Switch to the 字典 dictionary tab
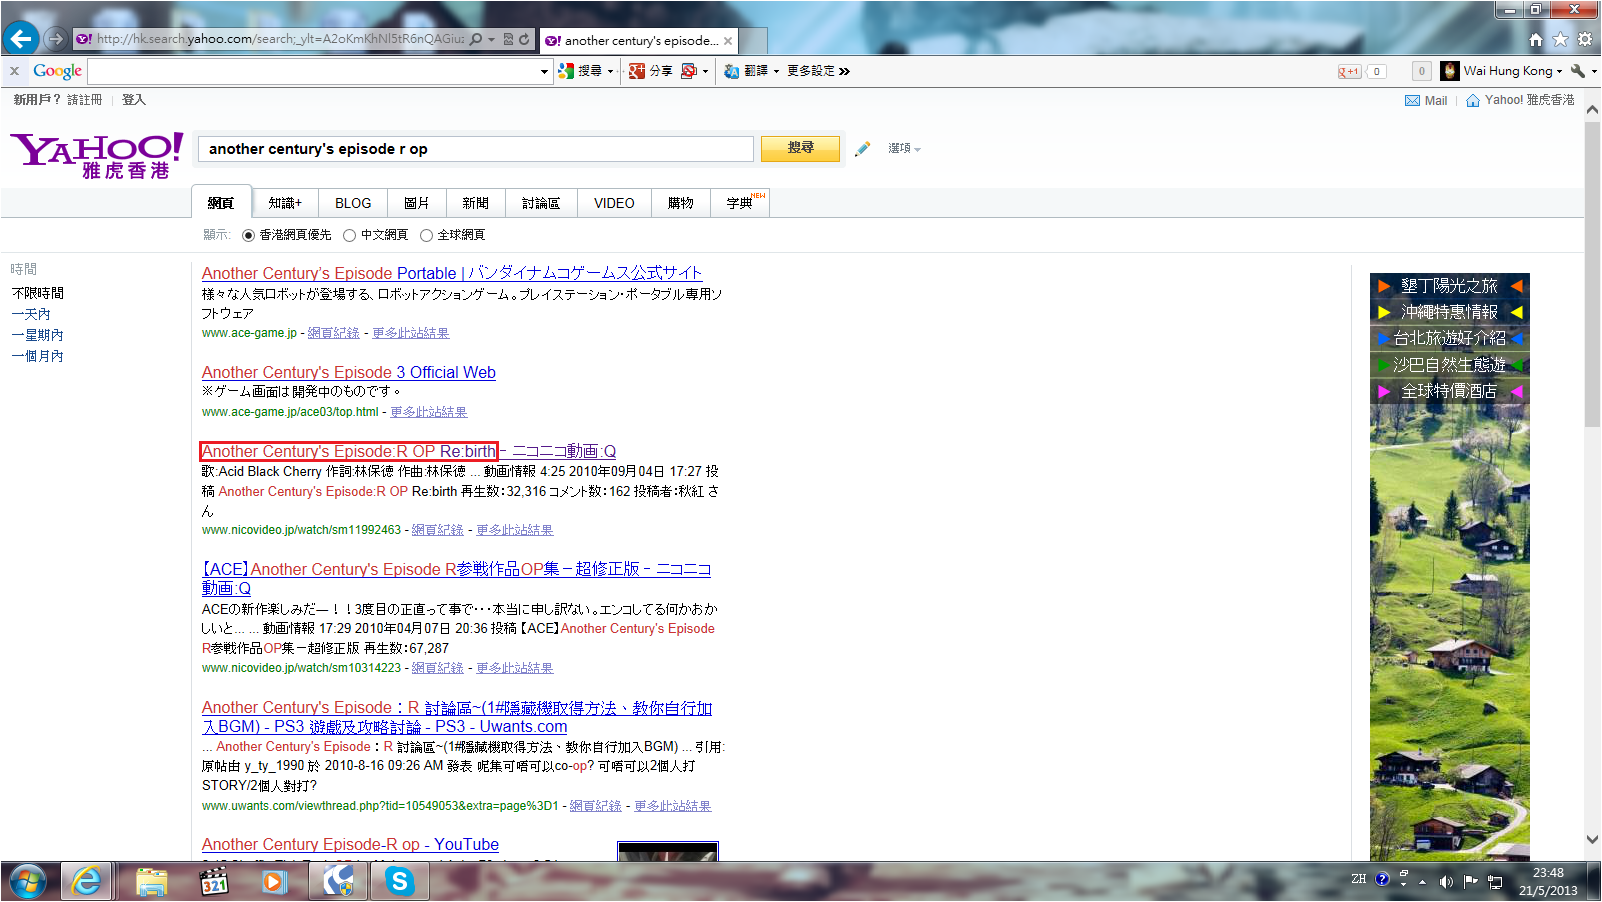This screenshot has width=1602, height=902. (x=740, y=203)
